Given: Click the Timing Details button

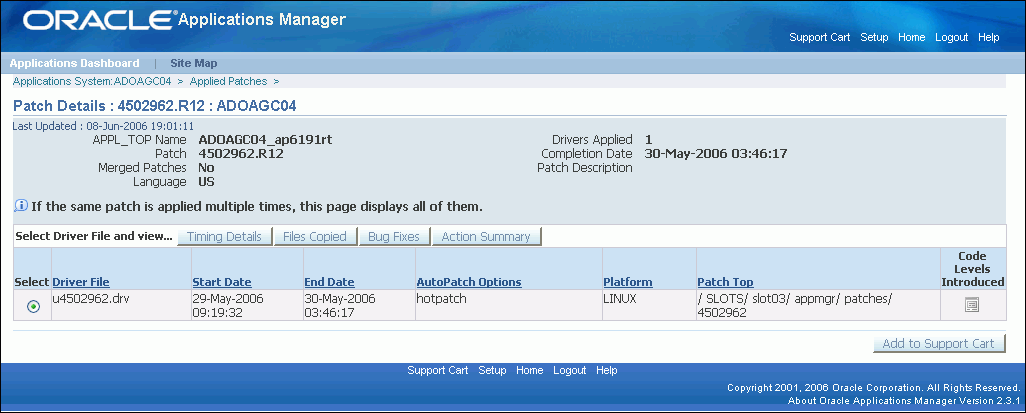Looking at the screenshot, I should pos(224,236).
